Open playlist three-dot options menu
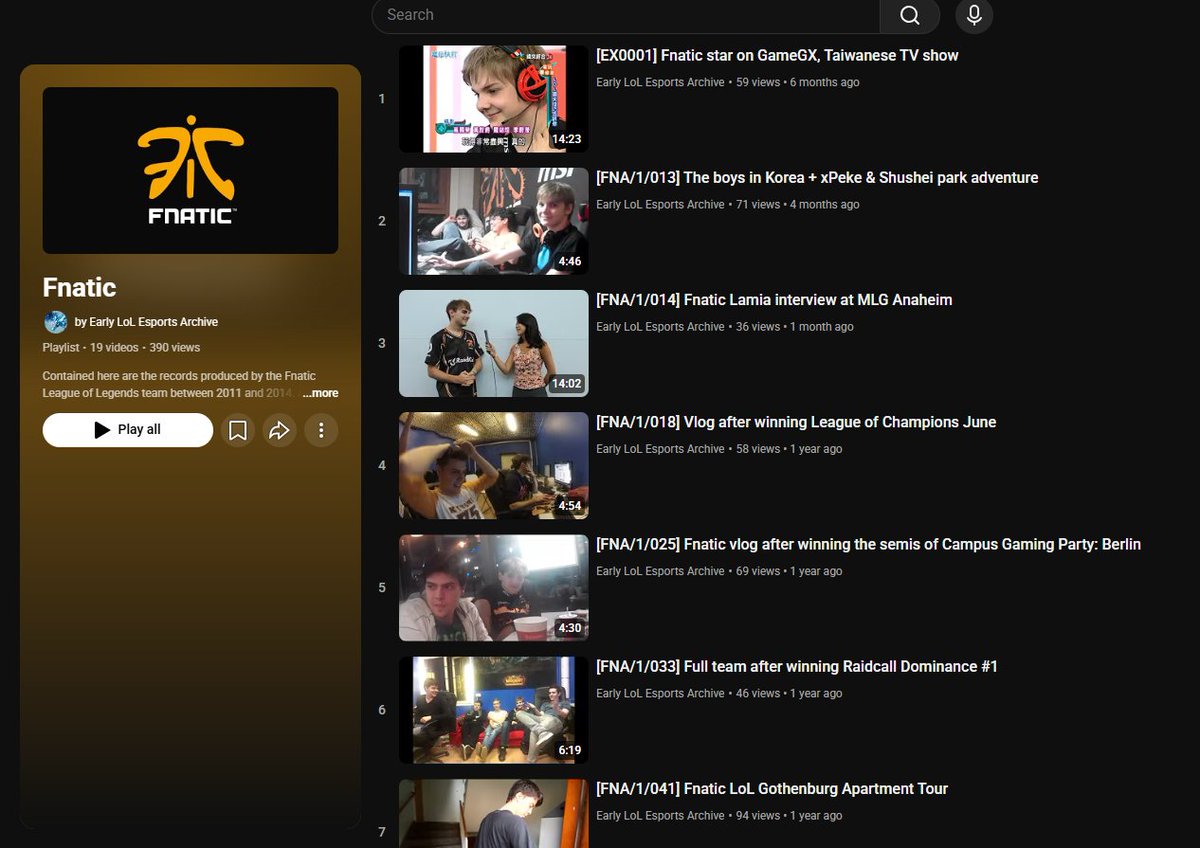Viewport: 1200px width, 848px height. point(321,430)
